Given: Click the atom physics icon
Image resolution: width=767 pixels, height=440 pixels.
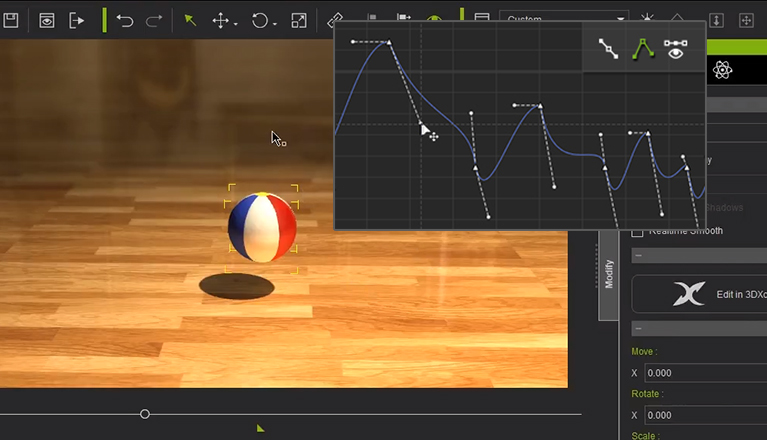Looking at the screenshot, I should coord(722,70).
